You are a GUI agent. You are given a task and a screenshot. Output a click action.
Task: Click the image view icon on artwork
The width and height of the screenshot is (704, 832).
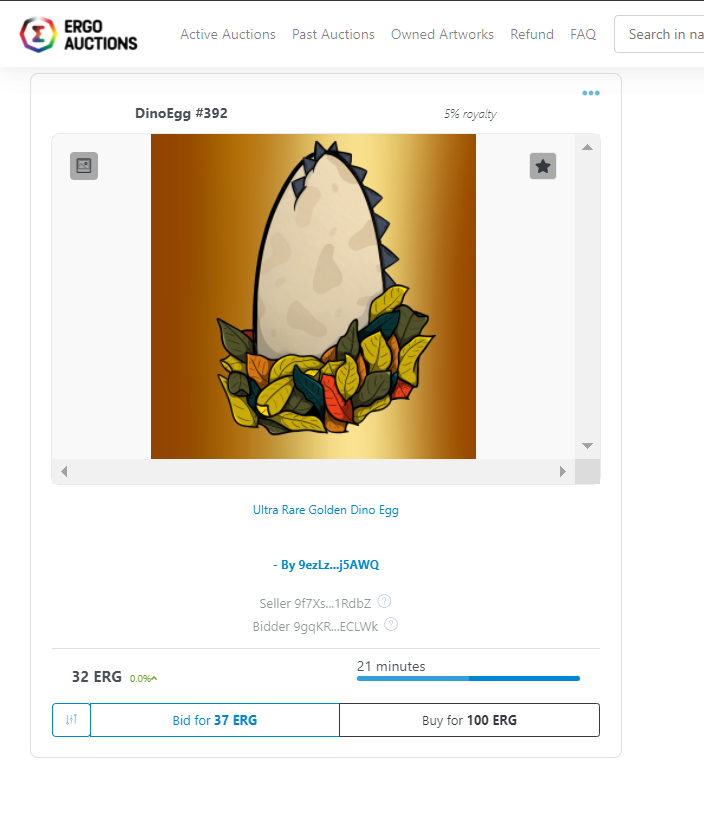tap(84, 166)
